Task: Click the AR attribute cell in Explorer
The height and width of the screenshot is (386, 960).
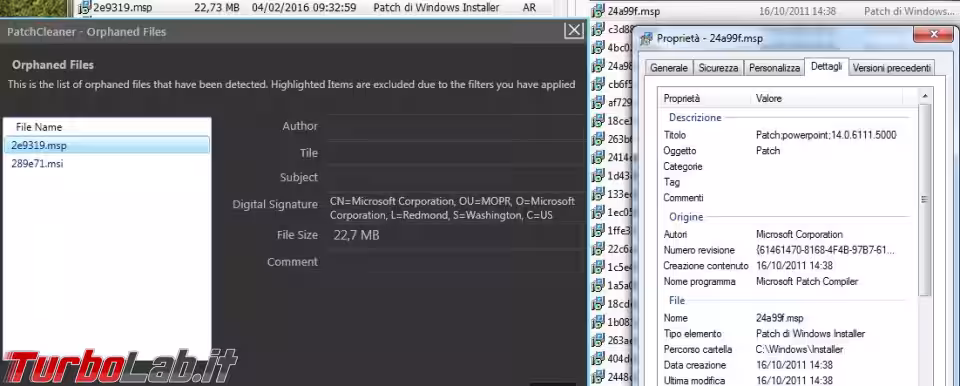Action: pyautogui.click(x=529, y=8)
